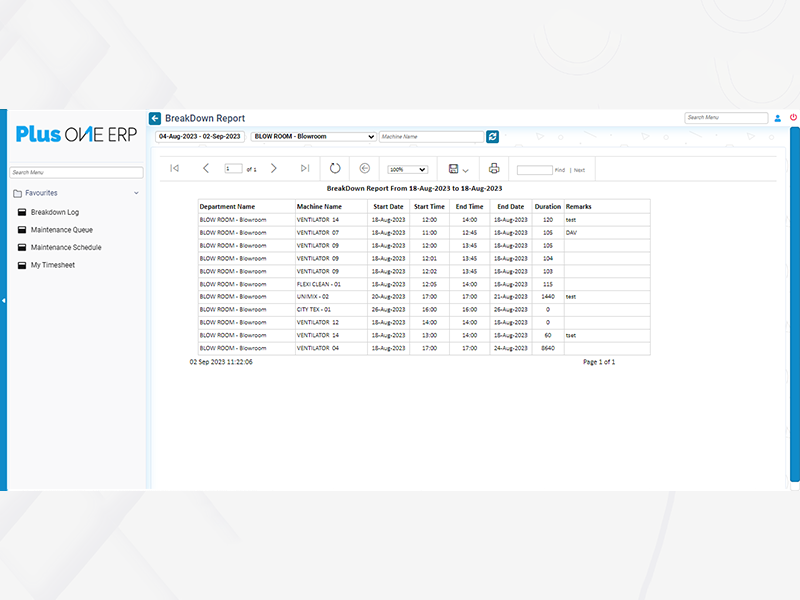Viewport: 800px width, 600px height.
Task: Click the back to parent report icon
Action: point(365,169)
